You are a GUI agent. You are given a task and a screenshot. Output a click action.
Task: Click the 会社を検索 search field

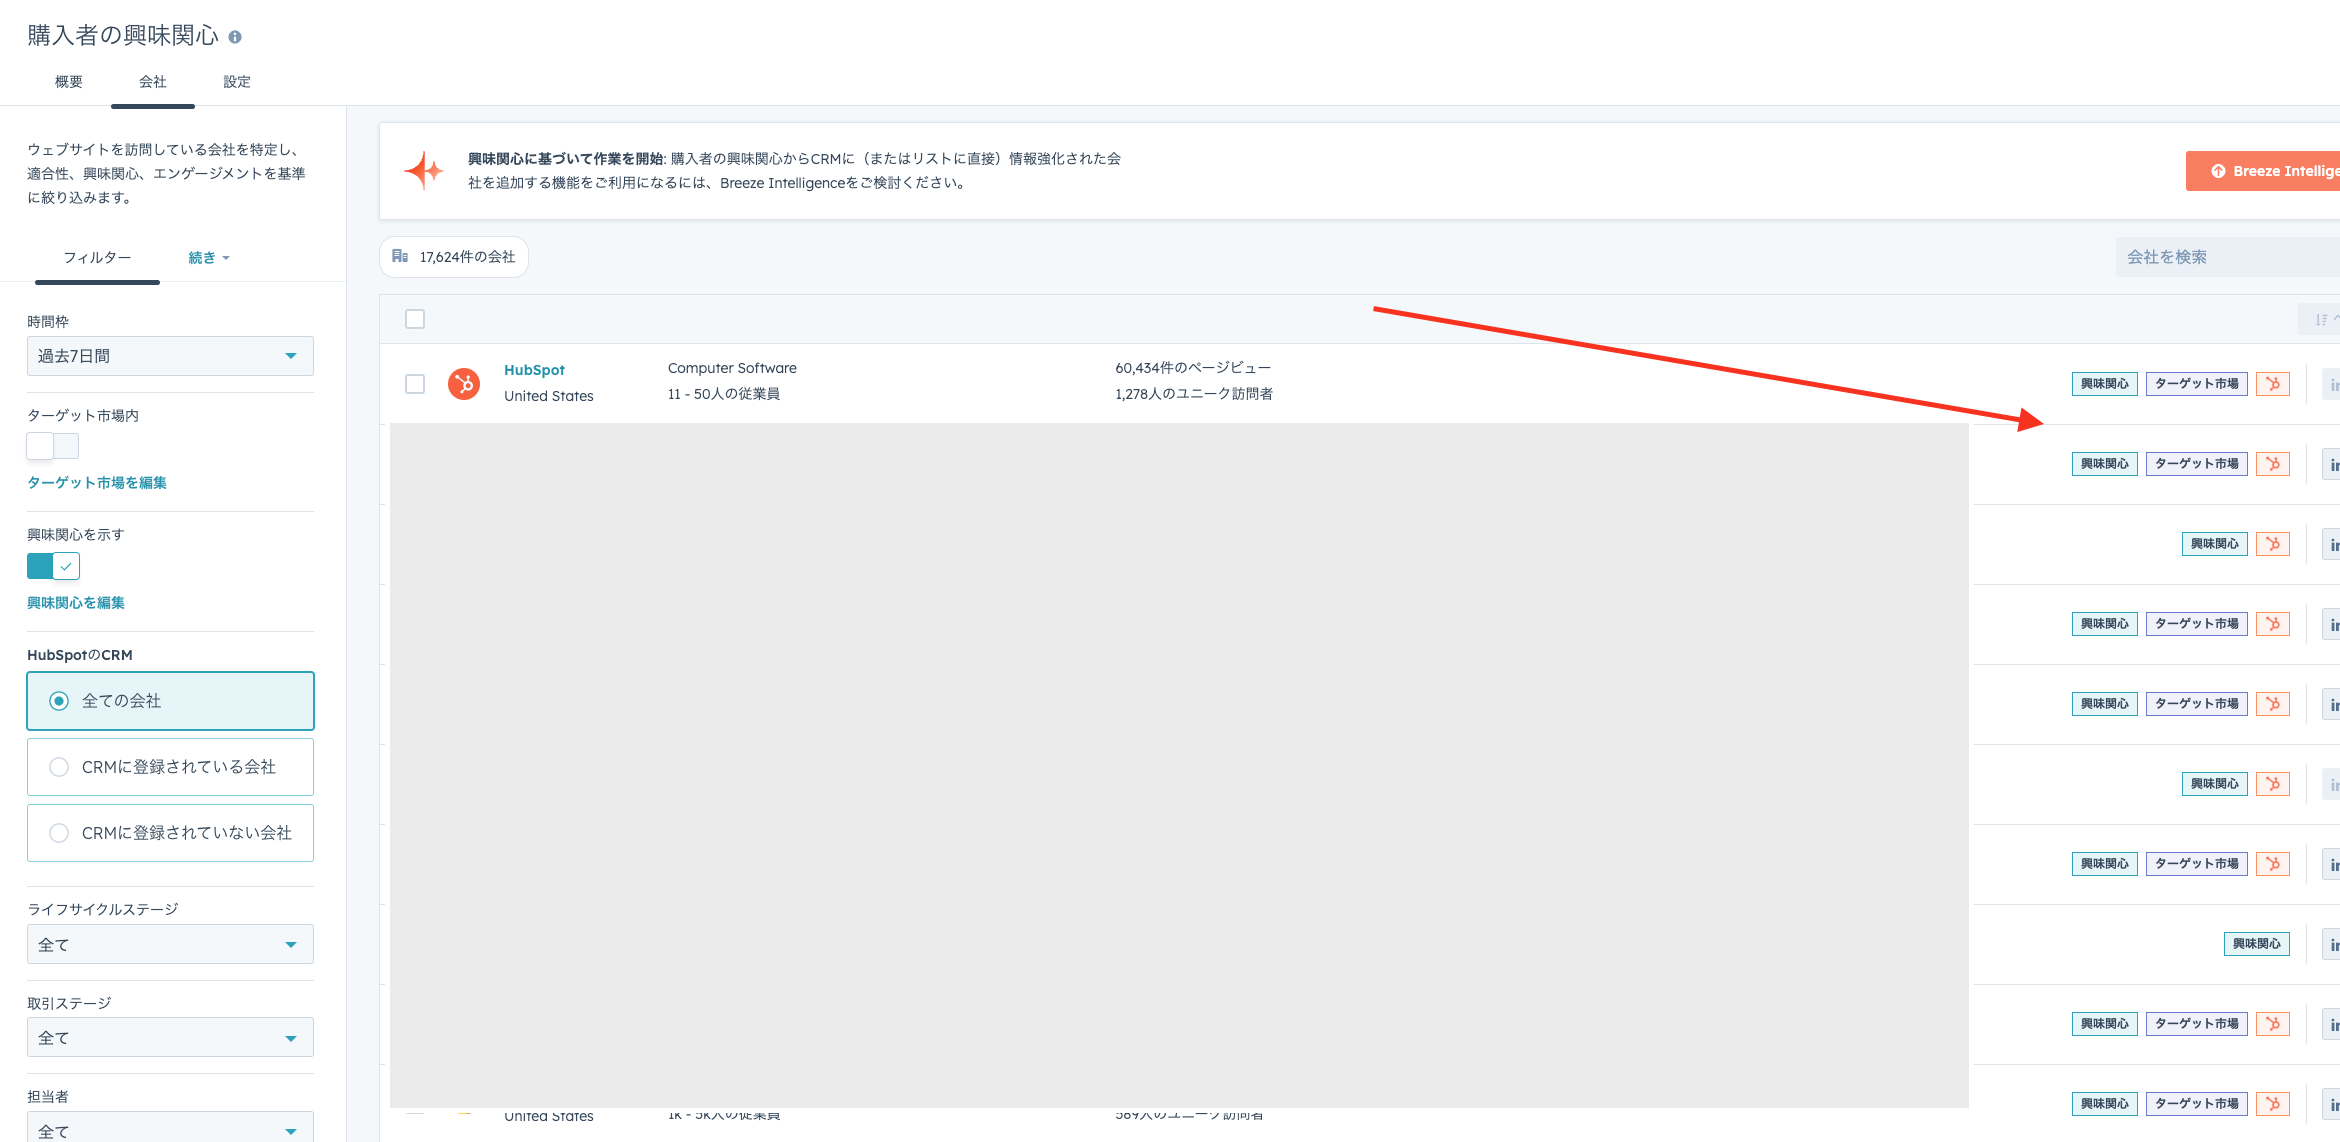point(2225,257)
